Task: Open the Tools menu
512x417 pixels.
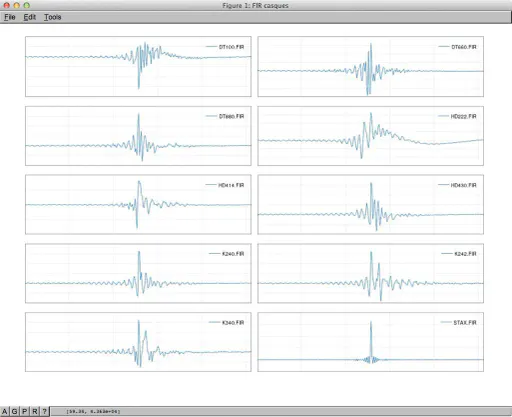Action: pos(53,17)
